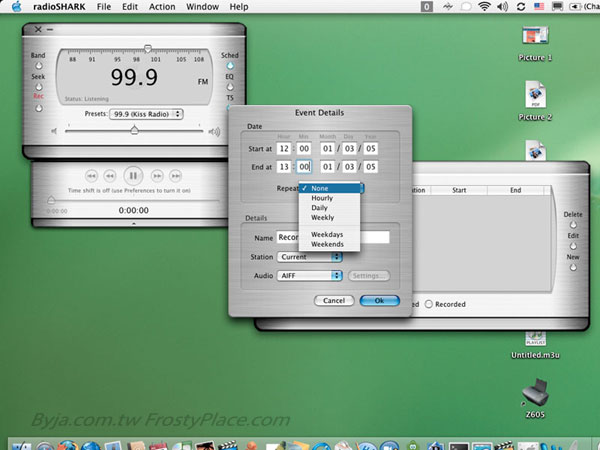Click the low volume speaker icon
600x450 pixels.
(x=54, y=131)
